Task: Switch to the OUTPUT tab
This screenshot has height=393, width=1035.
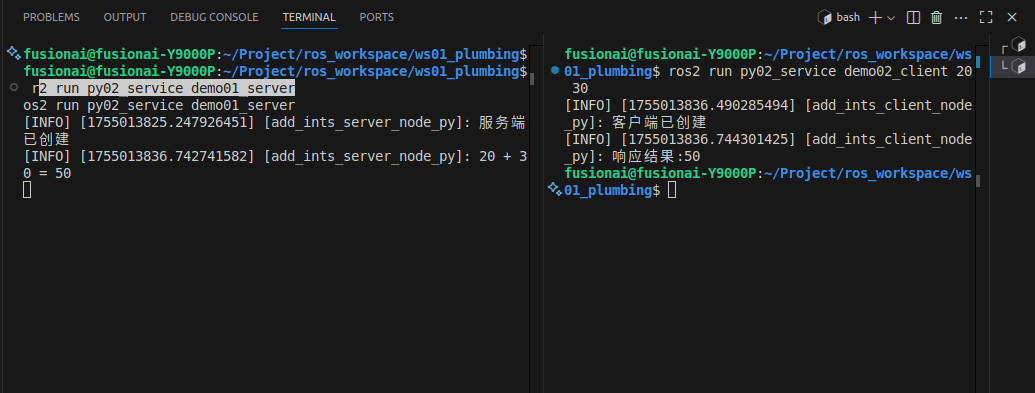Action: pos(125,17)
